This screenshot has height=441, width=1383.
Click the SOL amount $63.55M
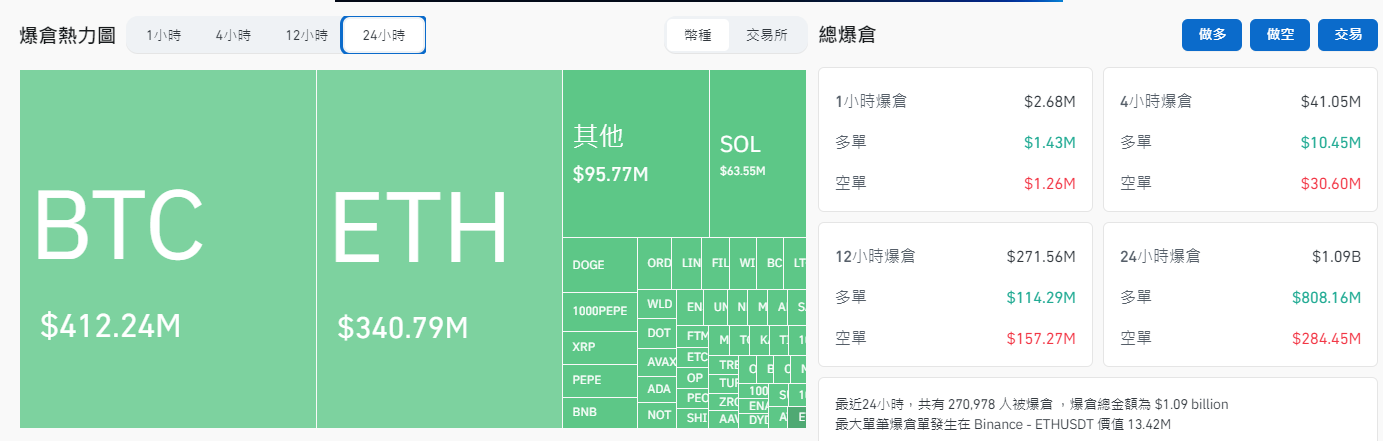point(742,171)
